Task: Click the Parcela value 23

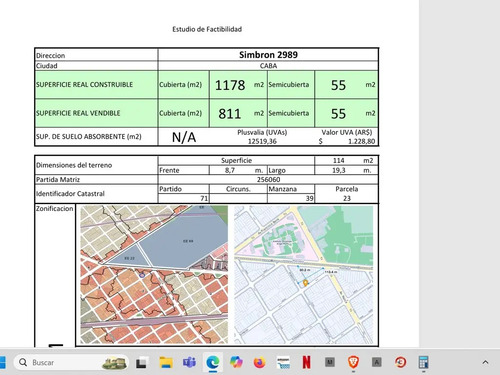Action: [x=347, y=198]
